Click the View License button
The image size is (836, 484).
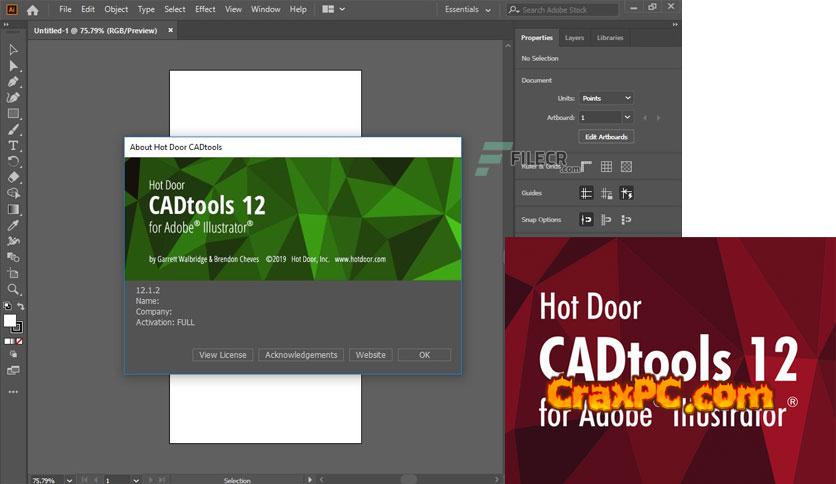tap(223, 354)
